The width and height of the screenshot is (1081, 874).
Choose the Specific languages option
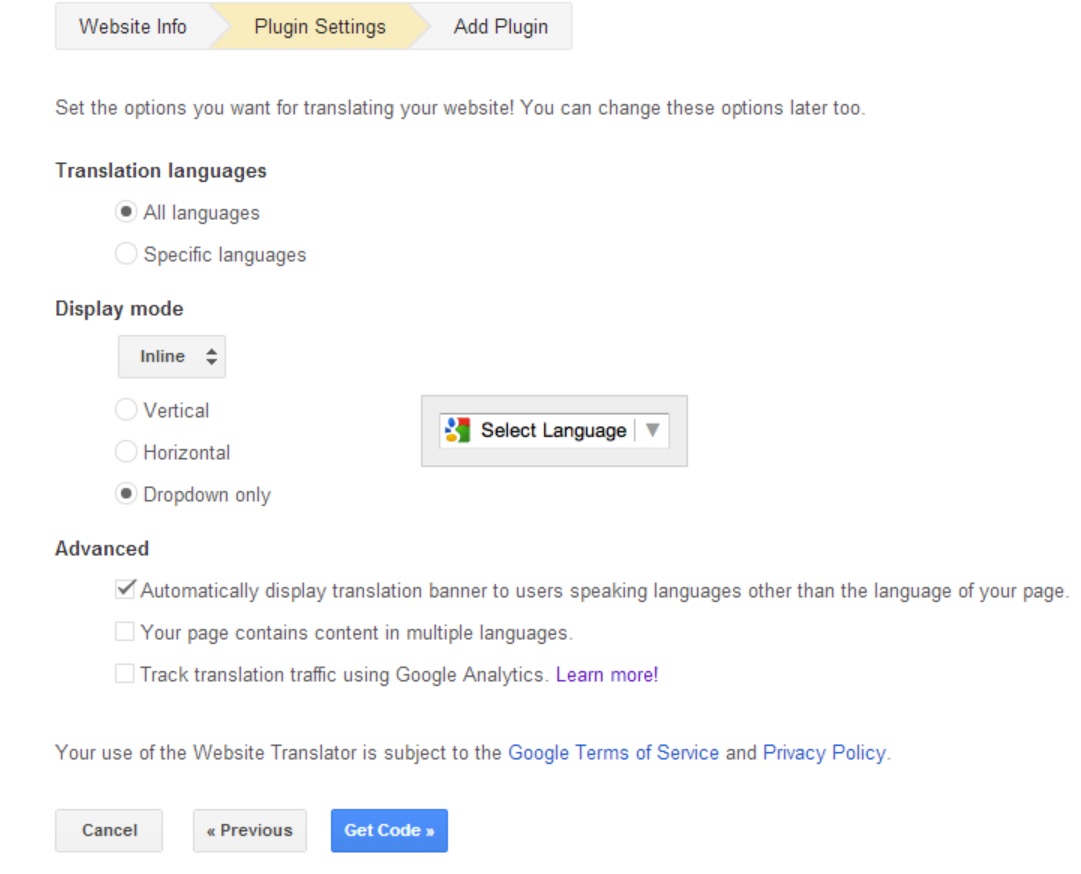pos(126,254)
